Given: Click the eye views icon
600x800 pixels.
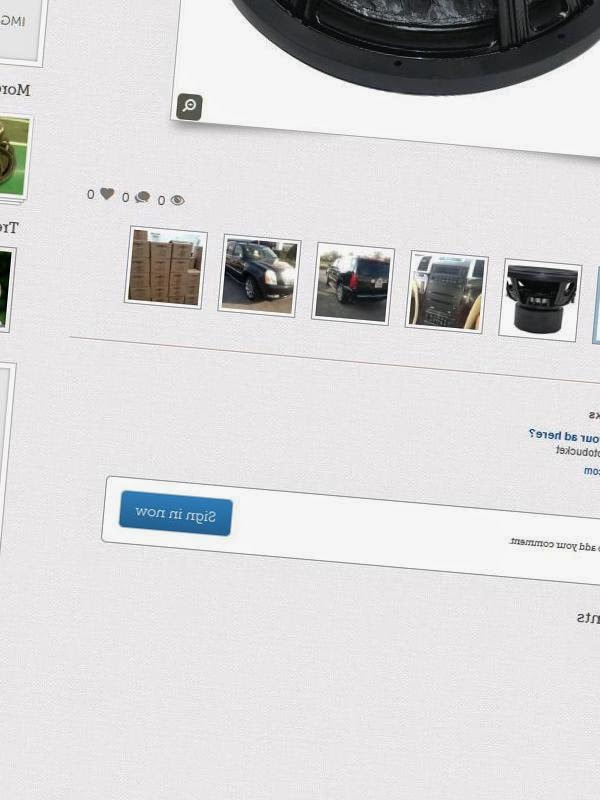Looking at the screenshot, I should (x=178, y=200).
